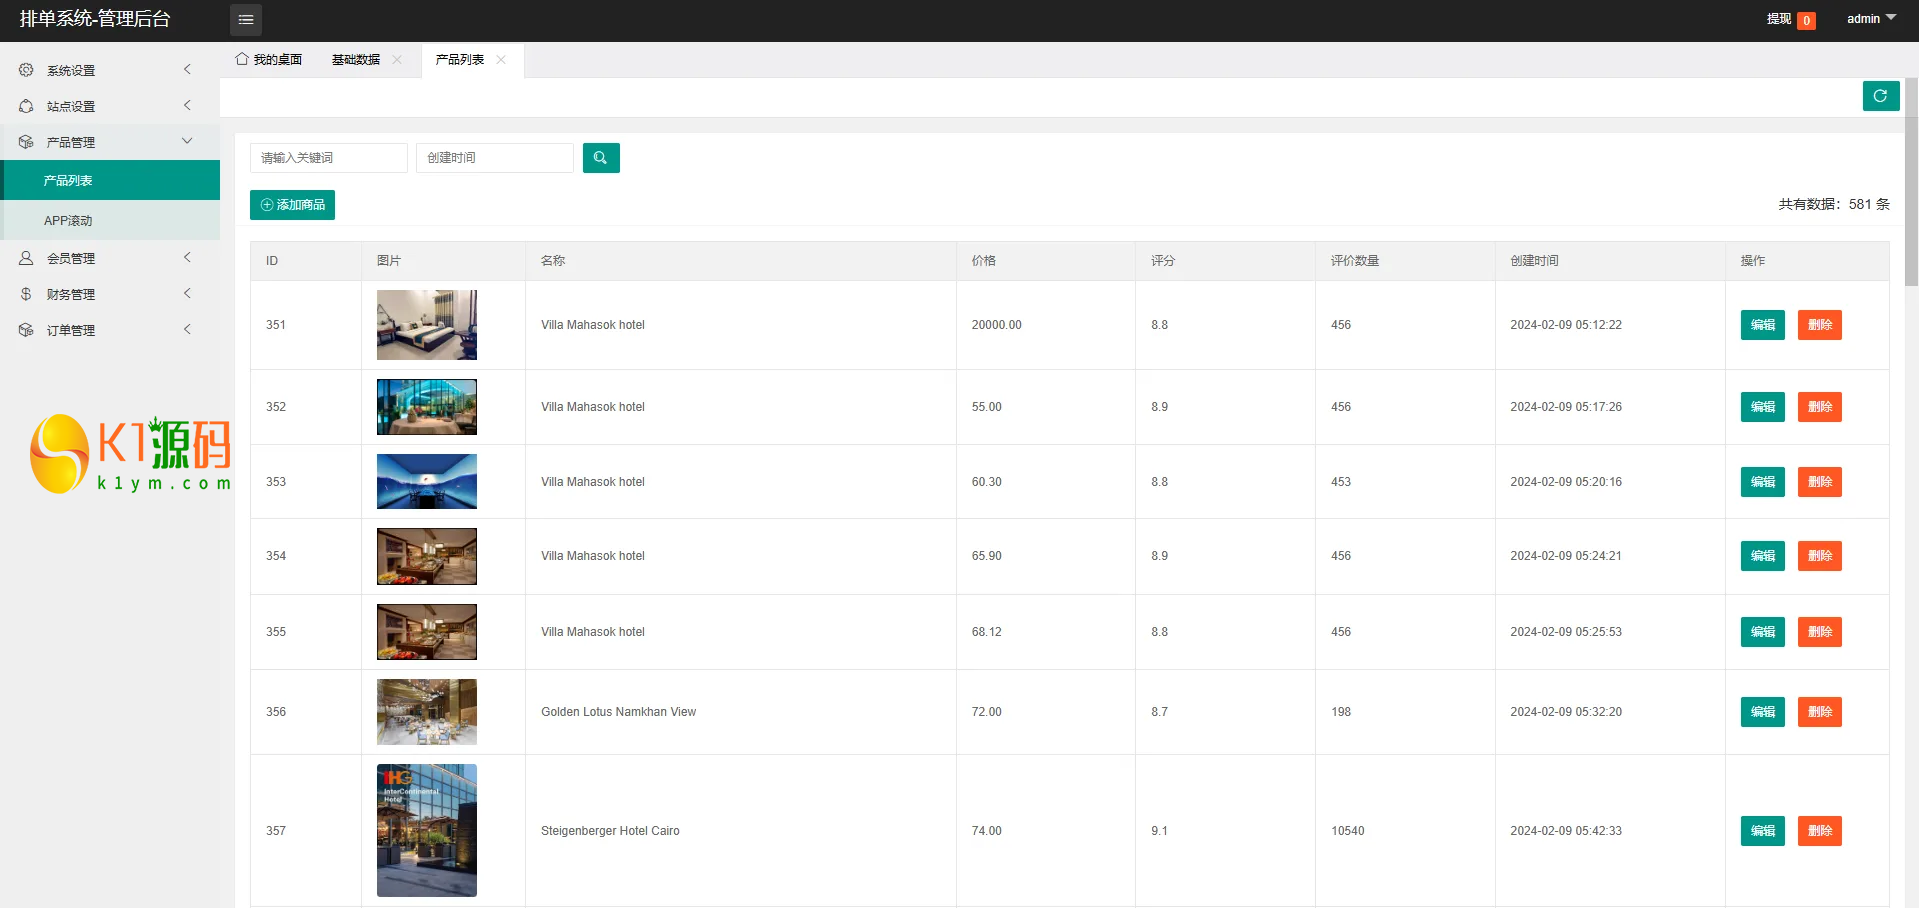Viewport: 1919px width, 908px height.
Task: Click the 财务管理 dollar icon
Action: click(x=26, y=294)
